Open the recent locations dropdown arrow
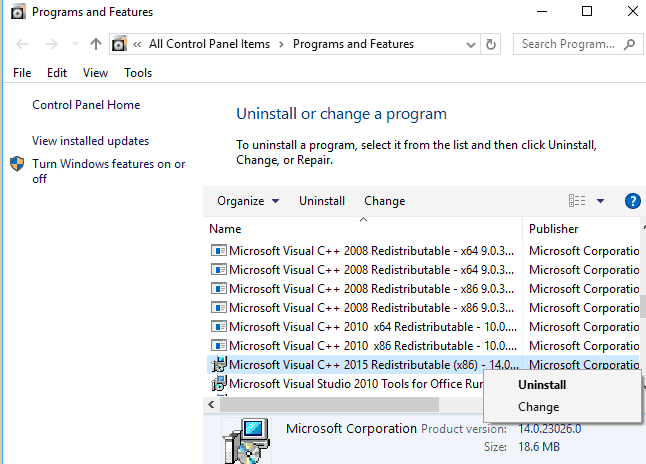This screenshot has width=646, height=464. point(75,43)
